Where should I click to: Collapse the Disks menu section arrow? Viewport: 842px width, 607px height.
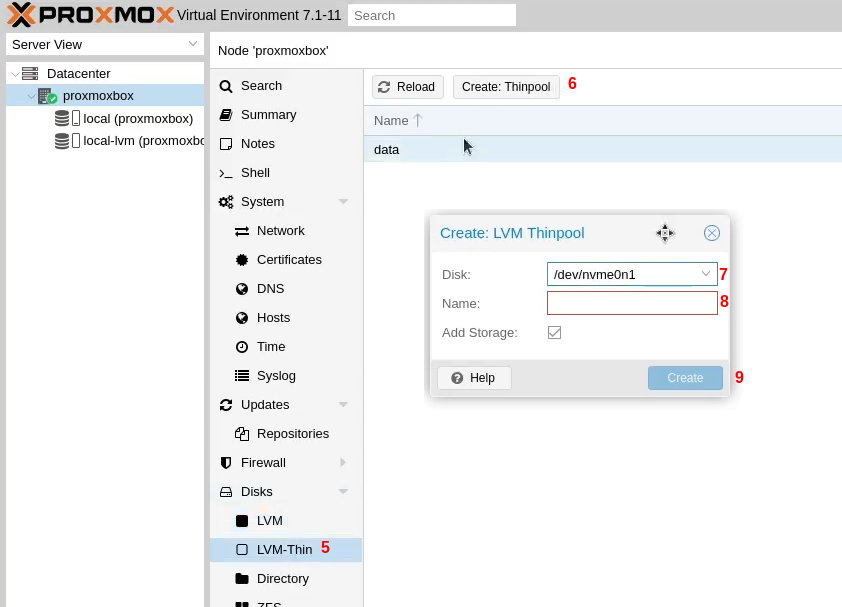(343, 492)
